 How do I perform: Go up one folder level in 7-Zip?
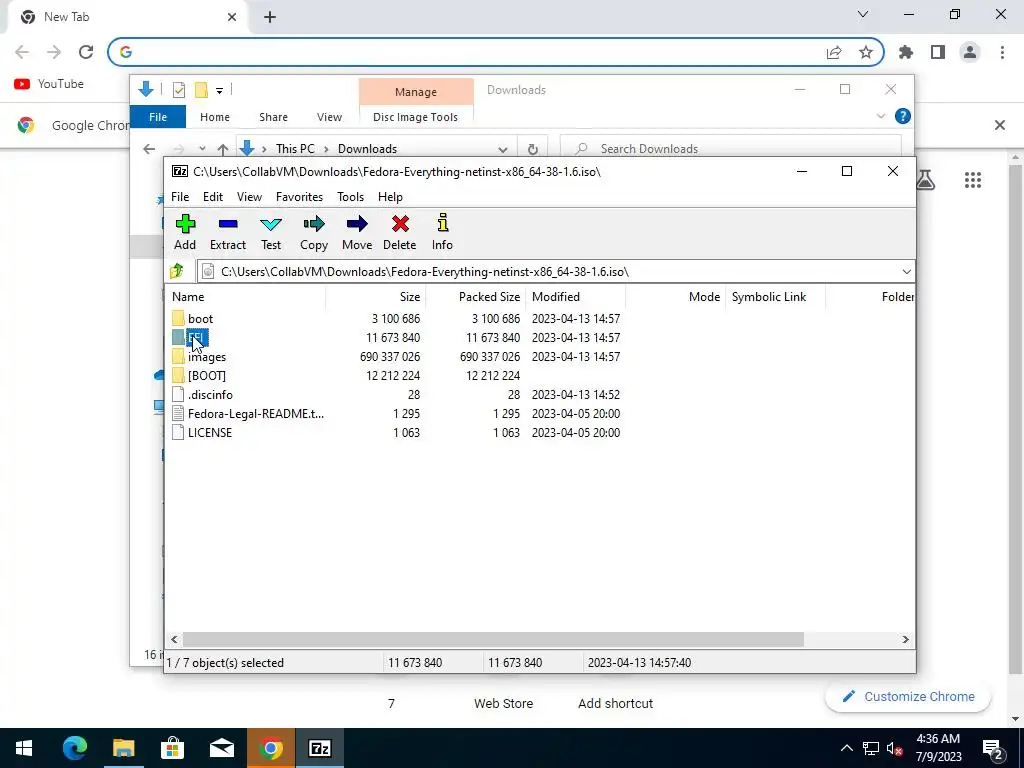click(177, 271)
